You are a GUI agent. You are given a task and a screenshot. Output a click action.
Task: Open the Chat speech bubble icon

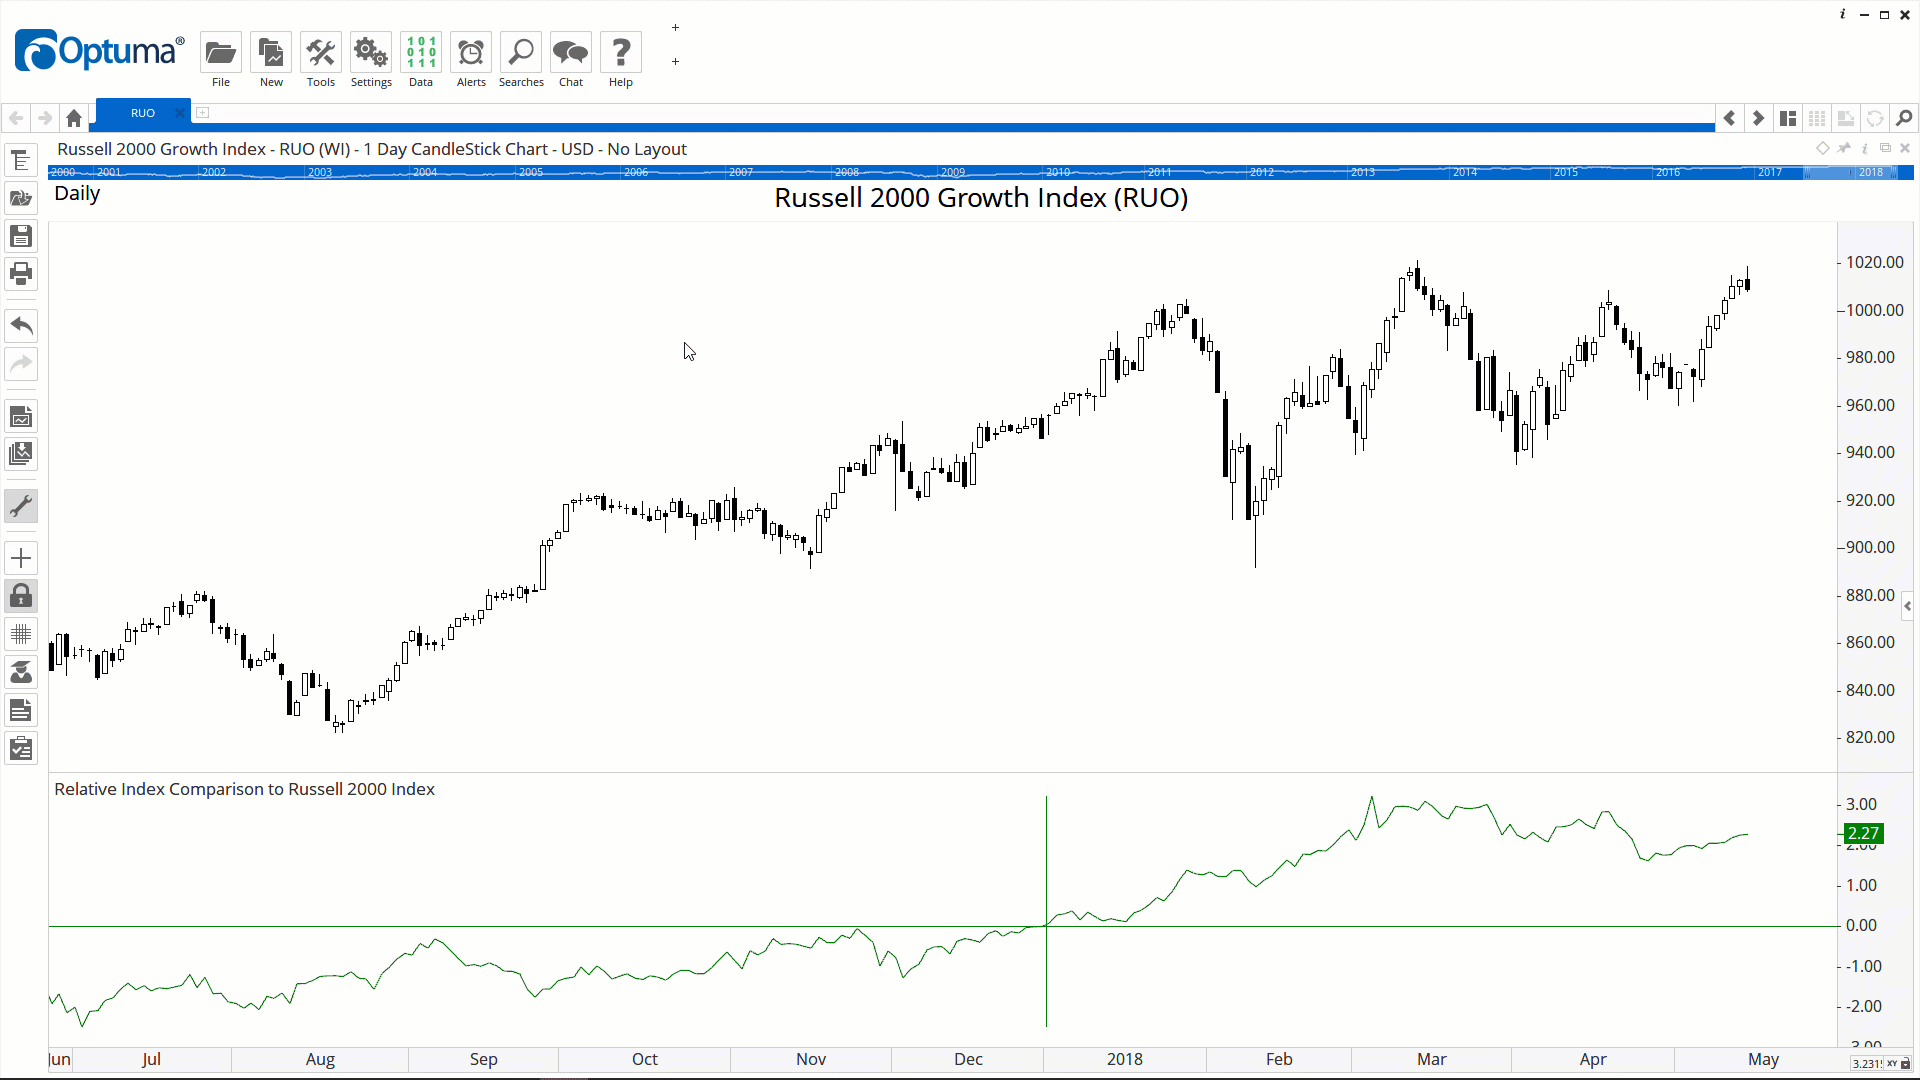point(571,52)
